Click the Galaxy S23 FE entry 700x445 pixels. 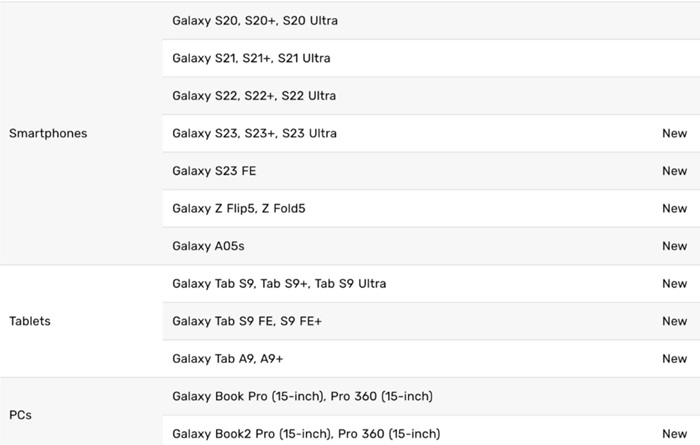[x=214, y=171]
